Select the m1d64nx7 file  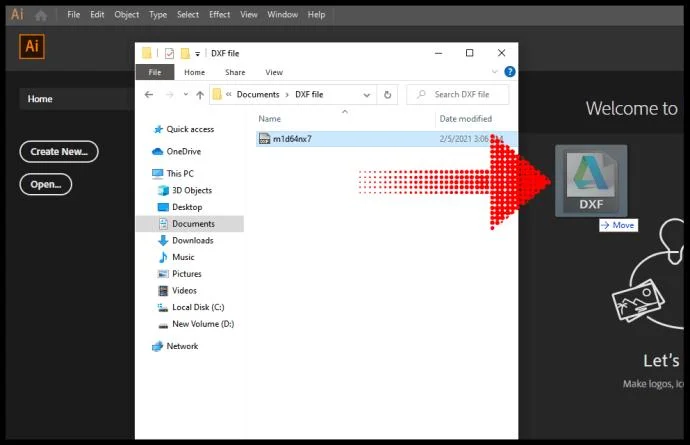[386, 139]
